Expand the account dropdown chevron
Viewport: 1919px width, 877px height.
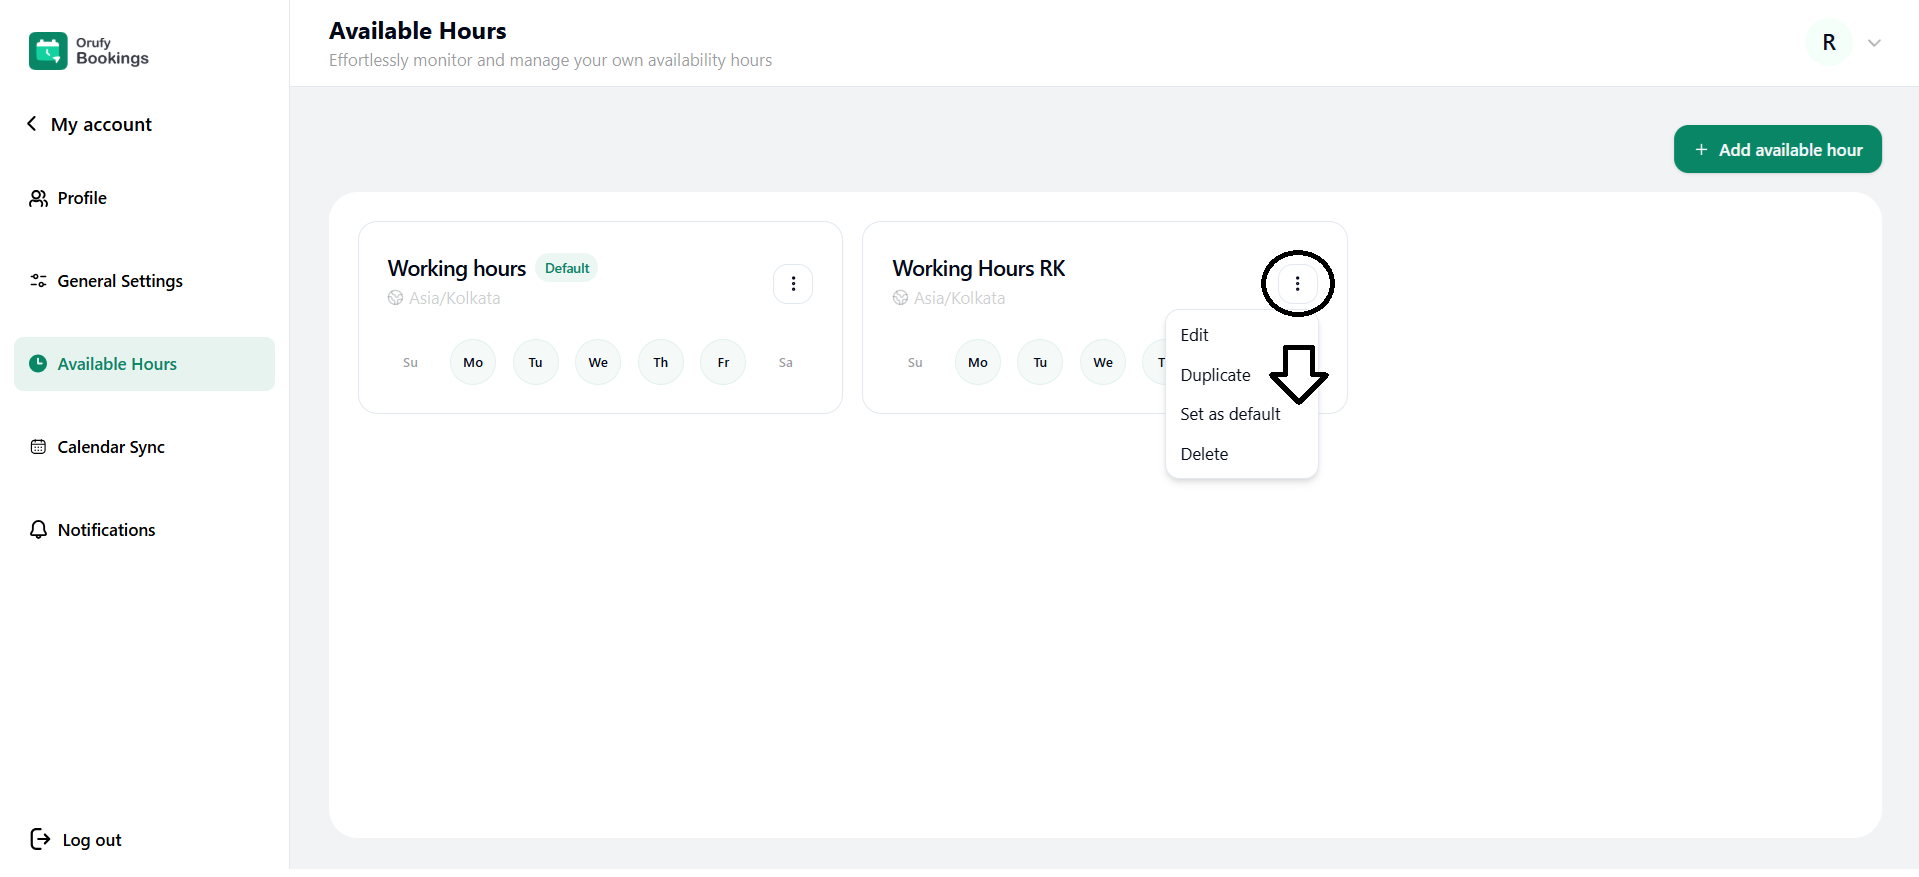click(1874, 43)
